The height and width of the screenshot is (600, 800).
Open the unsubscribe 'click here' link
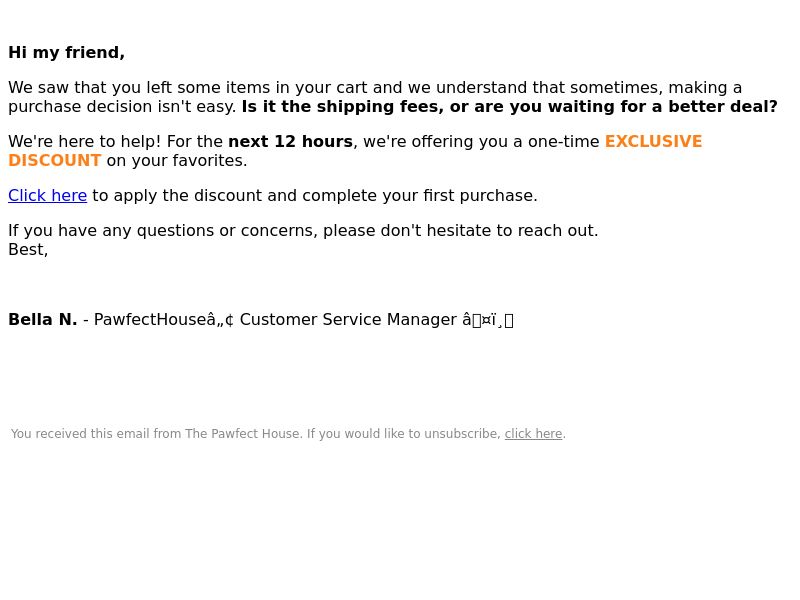pos(533,434)
